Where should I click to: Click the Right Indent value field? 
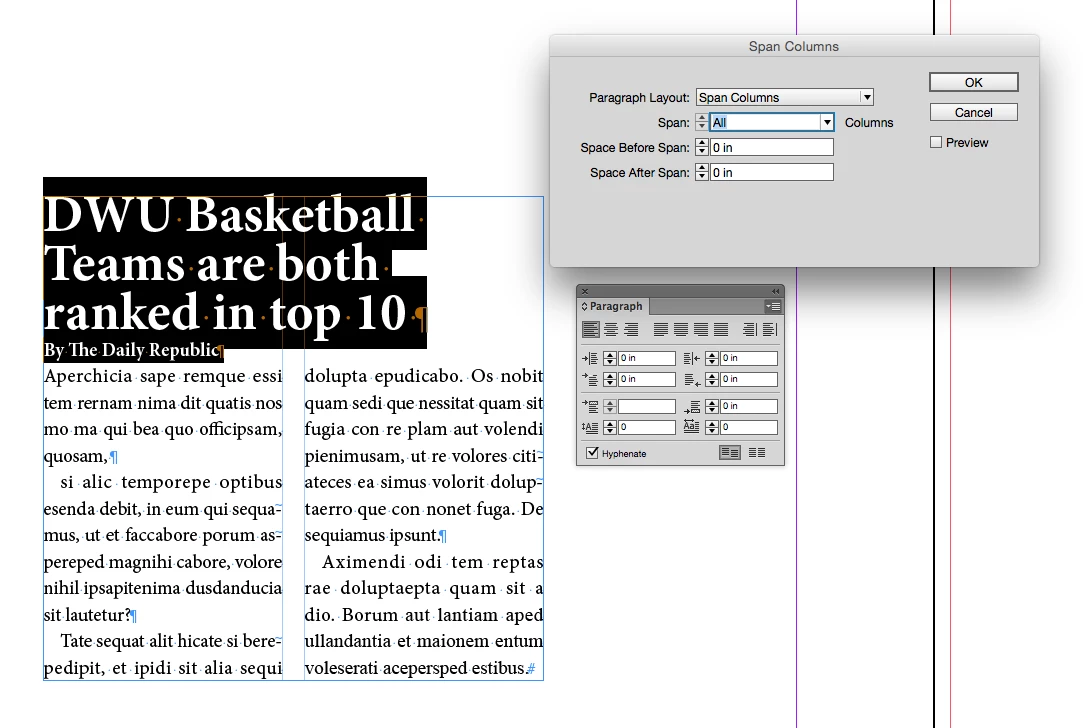(x=749, y=358)
